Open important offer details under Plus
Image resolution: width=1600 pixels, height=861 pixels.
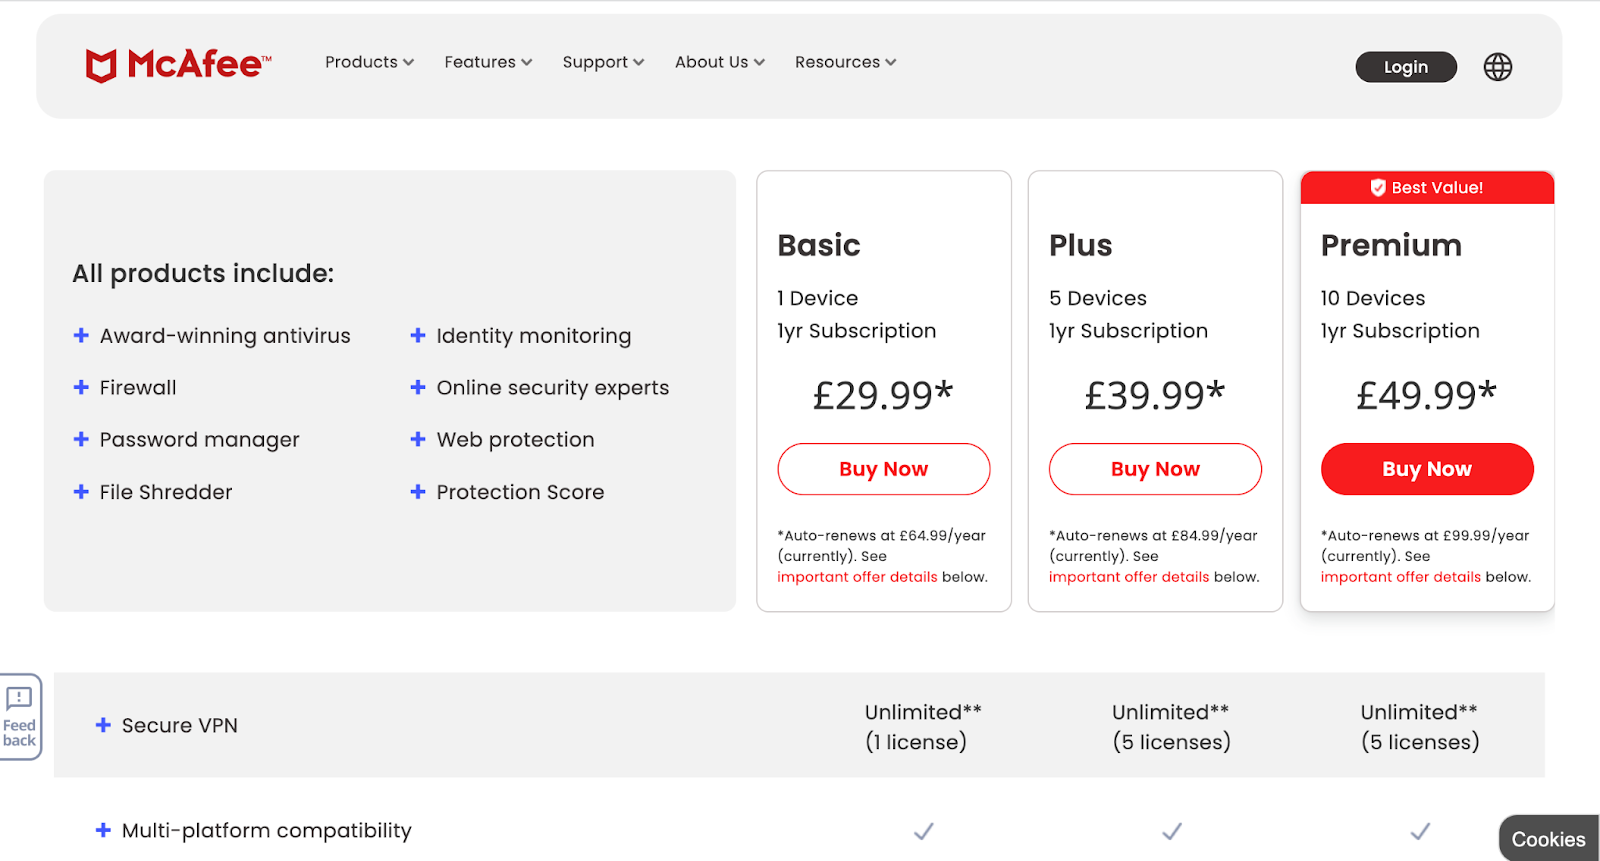click(1129, 577)
